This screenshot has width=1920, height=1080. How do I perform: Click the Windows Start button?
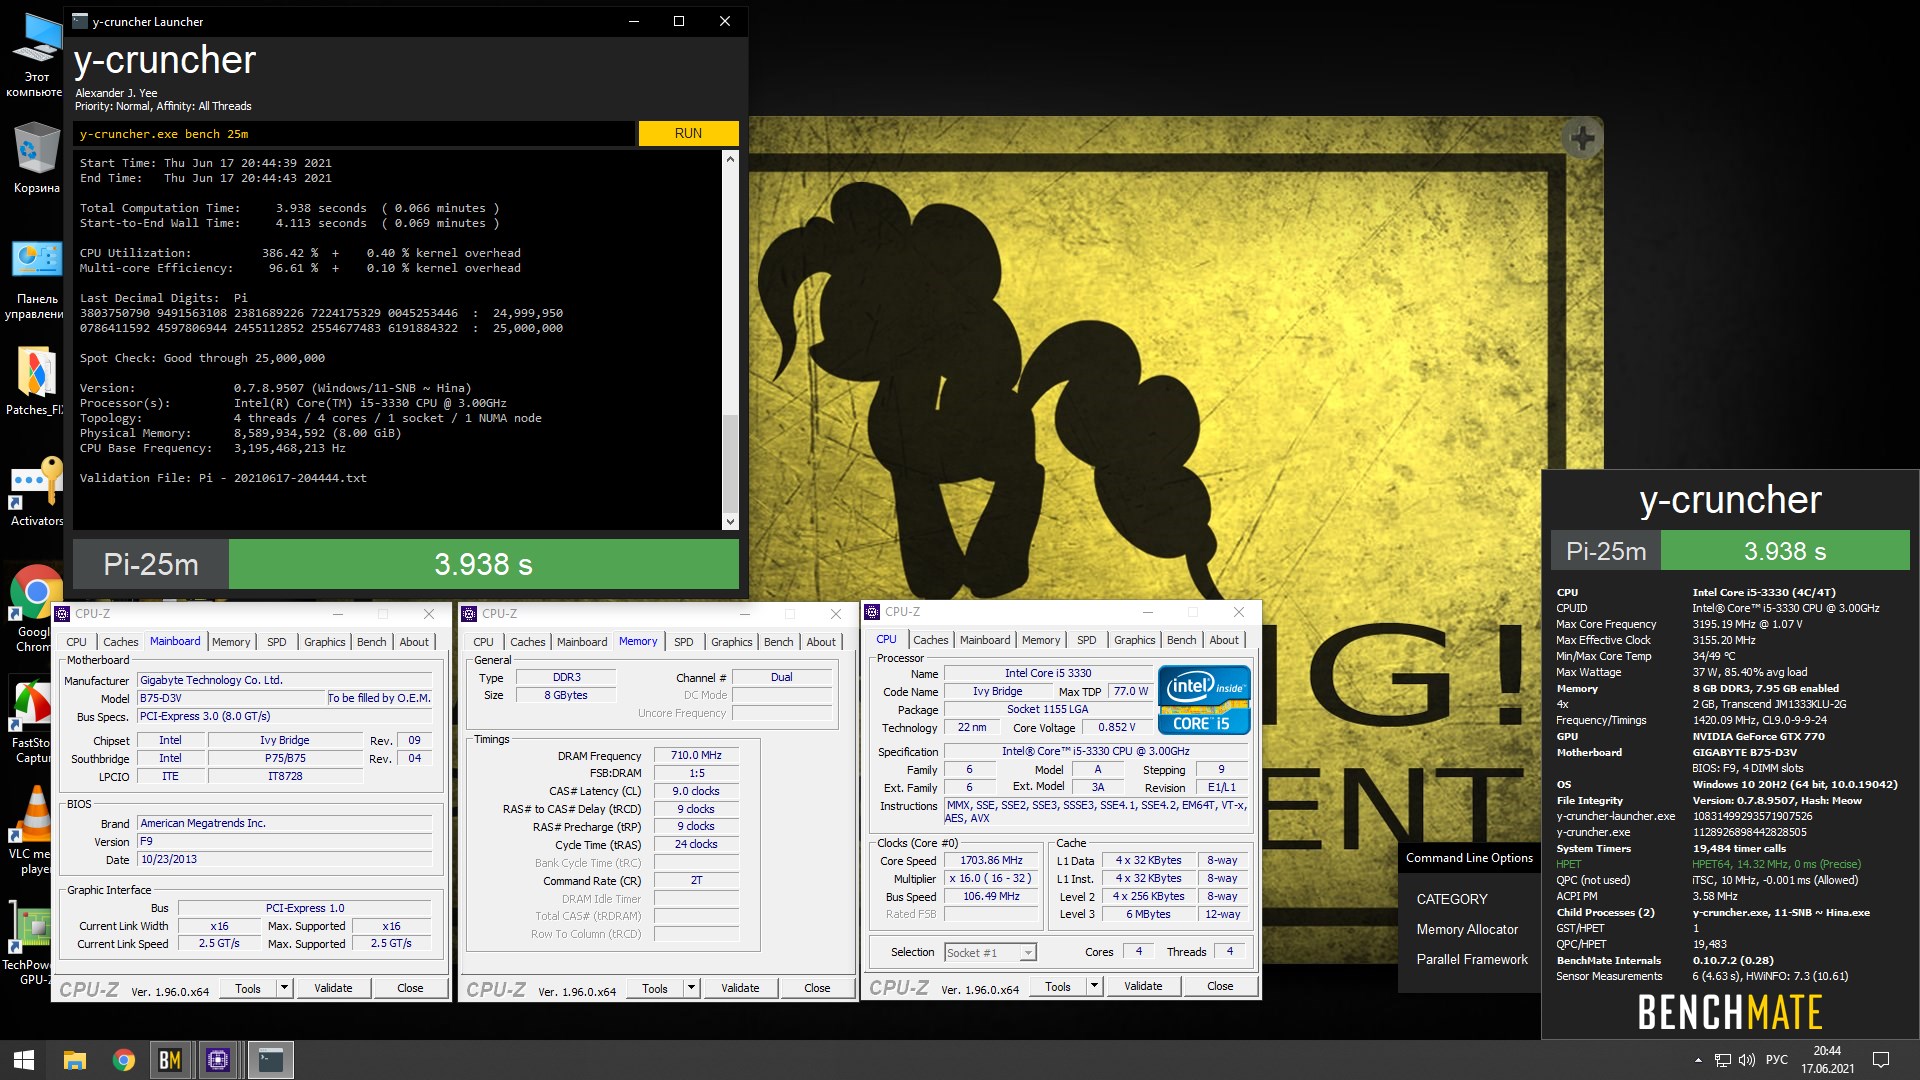pyautogui.click(x=24, y=1060)
